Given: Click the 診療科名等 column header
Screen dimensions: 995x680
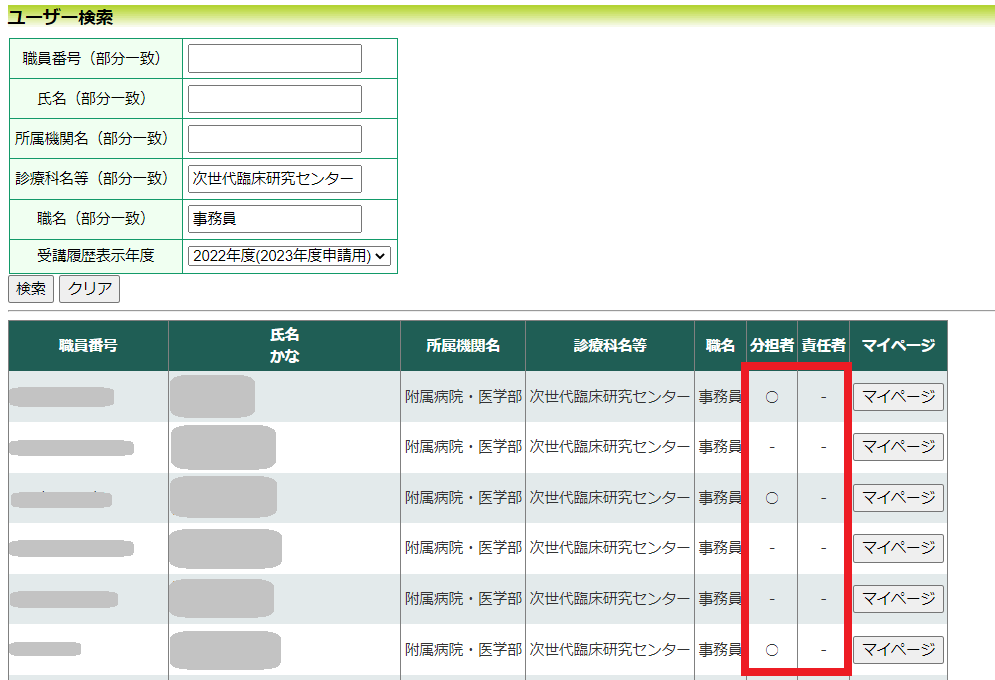Looking at the screenshot, I should coord(610,345).
